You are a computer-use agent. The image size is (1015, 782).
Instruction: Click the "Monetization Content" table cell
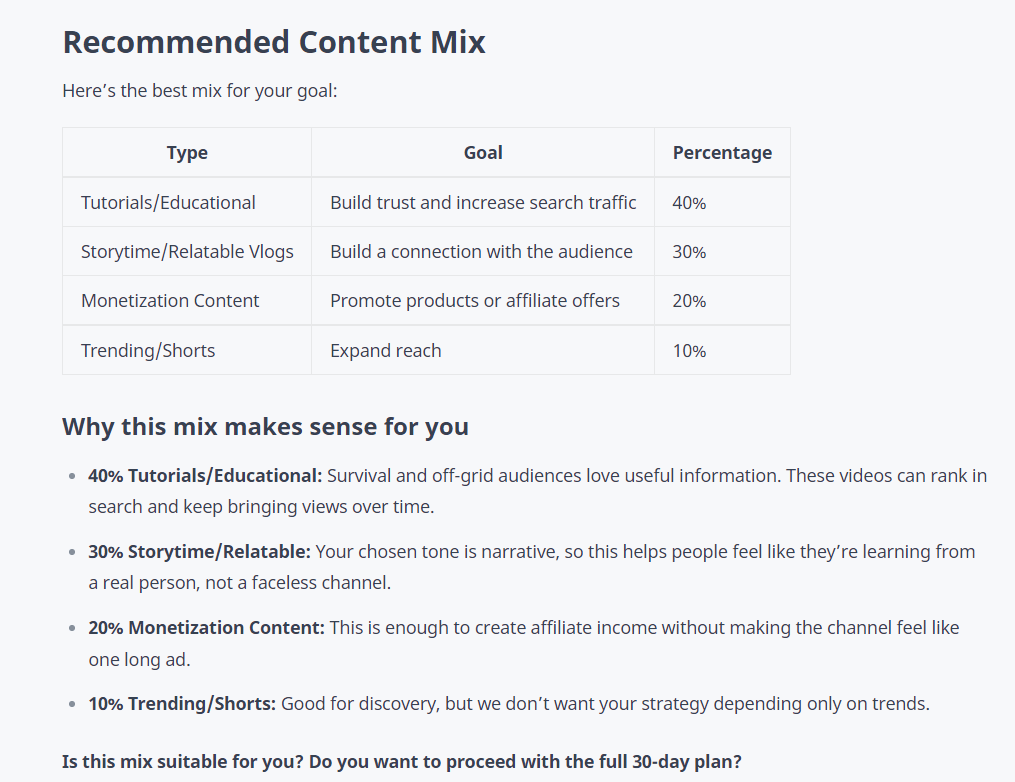(170, 301)
